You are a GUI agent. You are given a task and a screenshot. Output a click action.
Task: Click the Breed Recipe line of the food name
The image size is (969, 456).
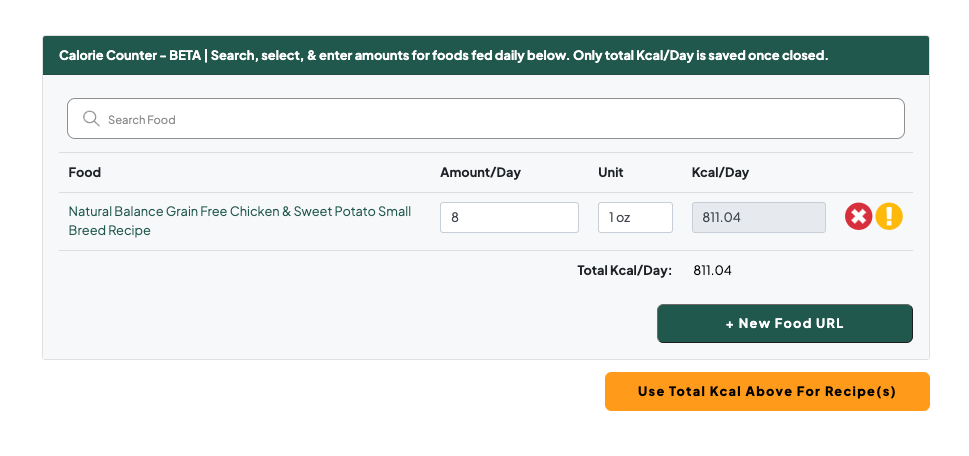109,230
